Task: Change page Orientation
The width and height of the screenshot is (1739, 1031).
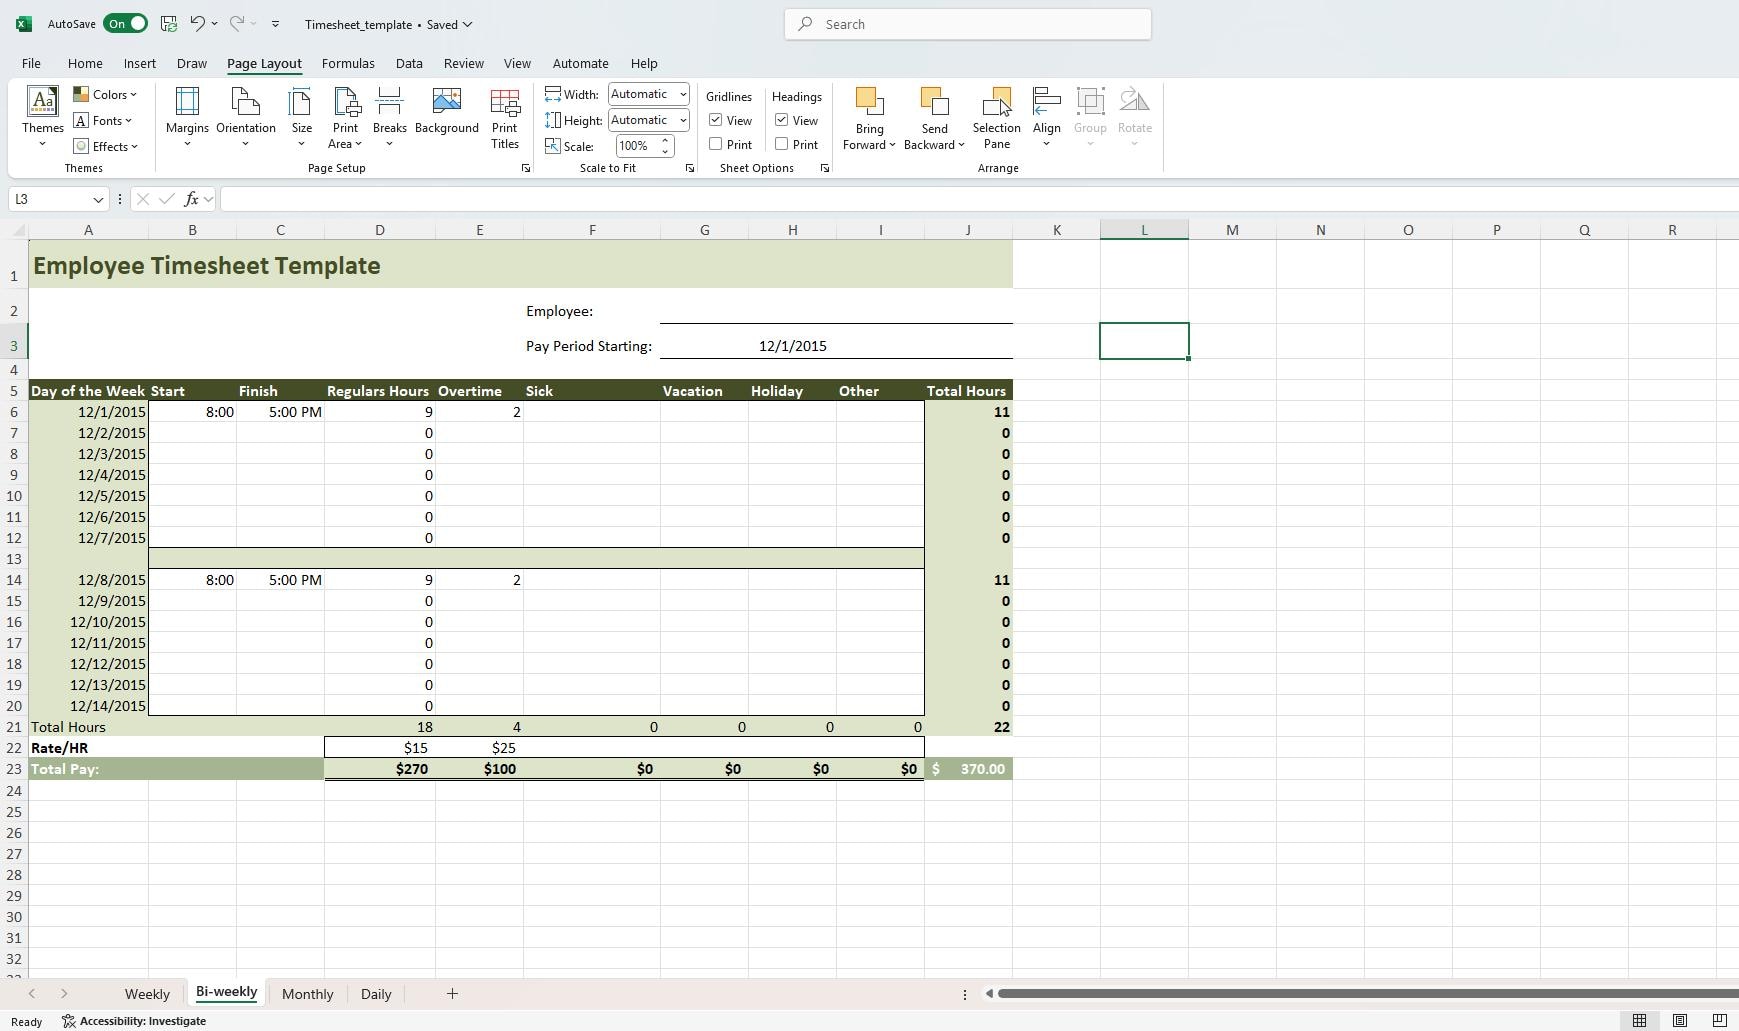Action: tap(245, 118)
